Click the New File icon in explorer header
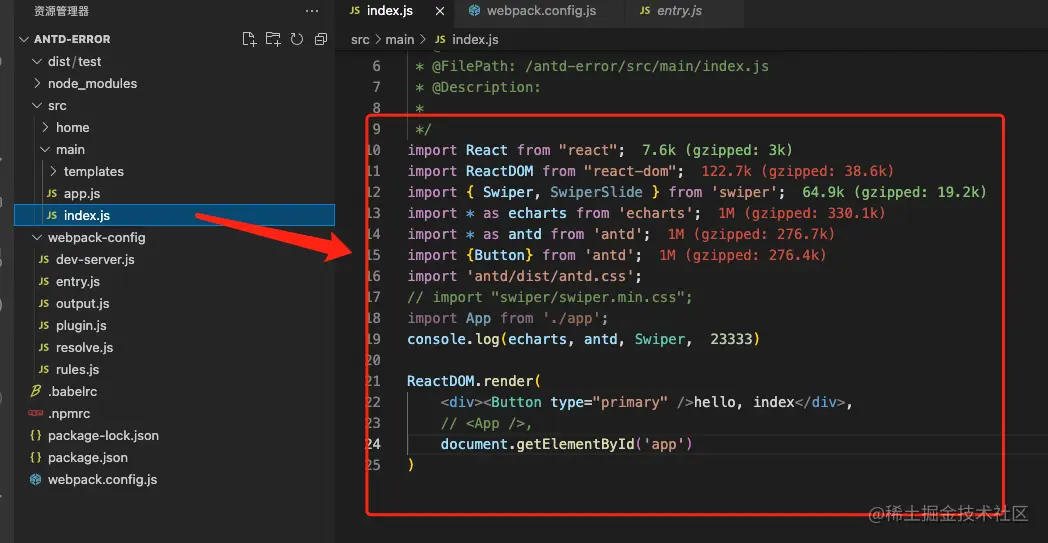The width and height of the screenshot is (1048, 543). click(249, 39)
